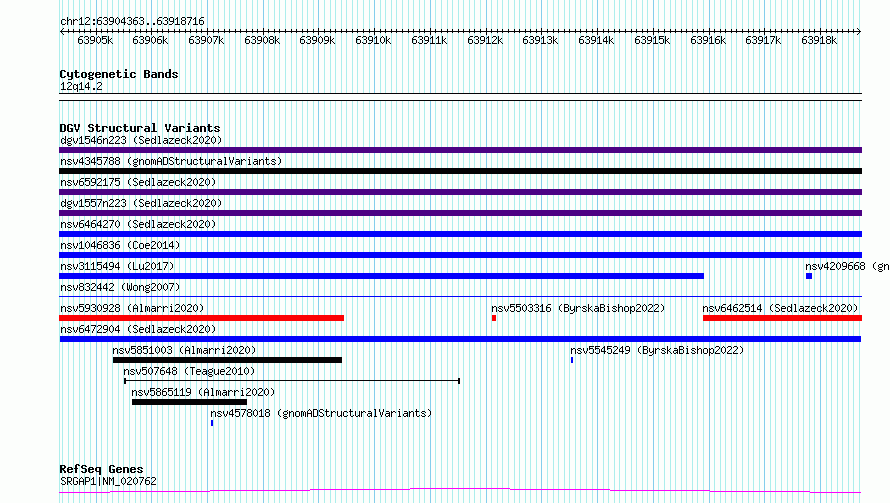Open the nsv3115494 (Lu2017) label

117,266
